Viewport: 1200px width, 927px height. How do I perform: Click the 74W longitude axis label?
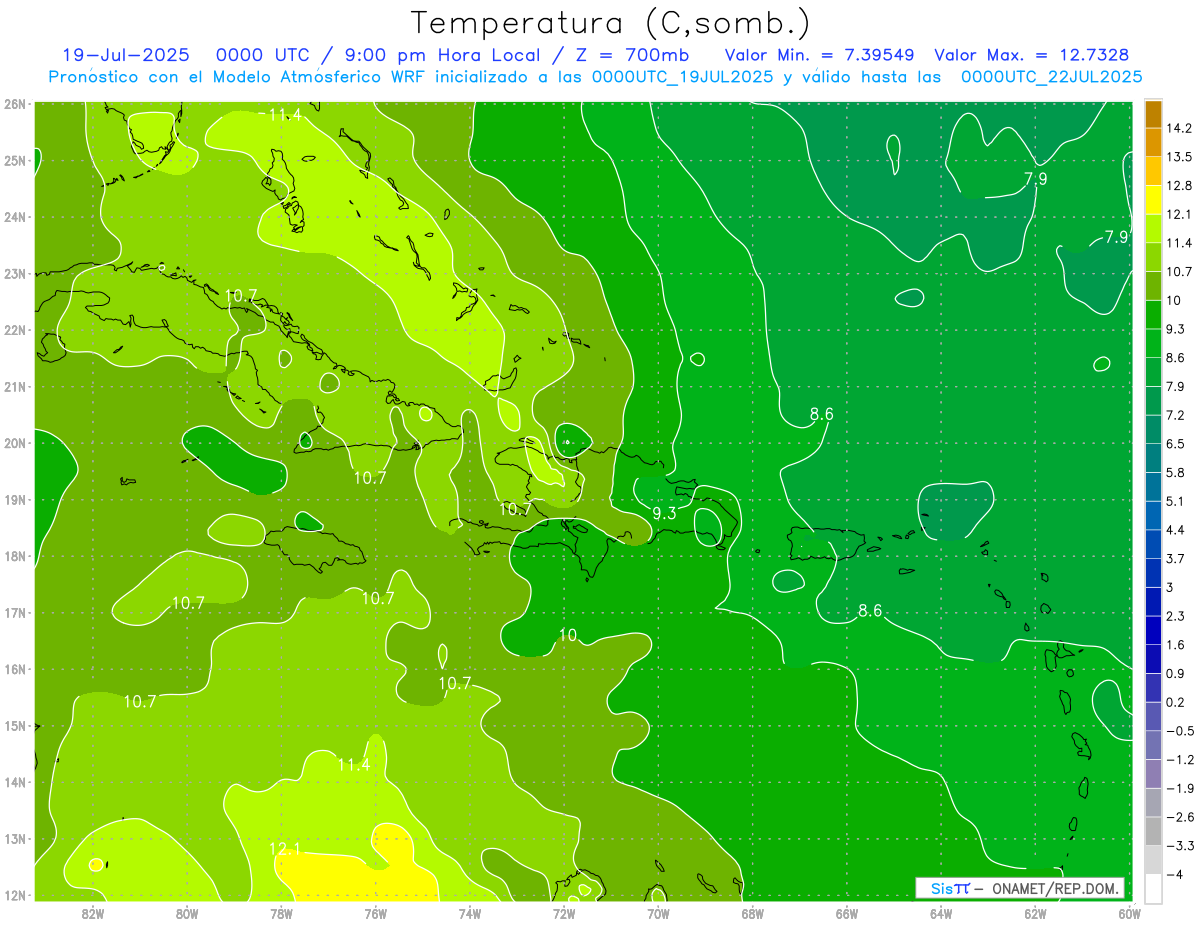[x=470, y=913]
